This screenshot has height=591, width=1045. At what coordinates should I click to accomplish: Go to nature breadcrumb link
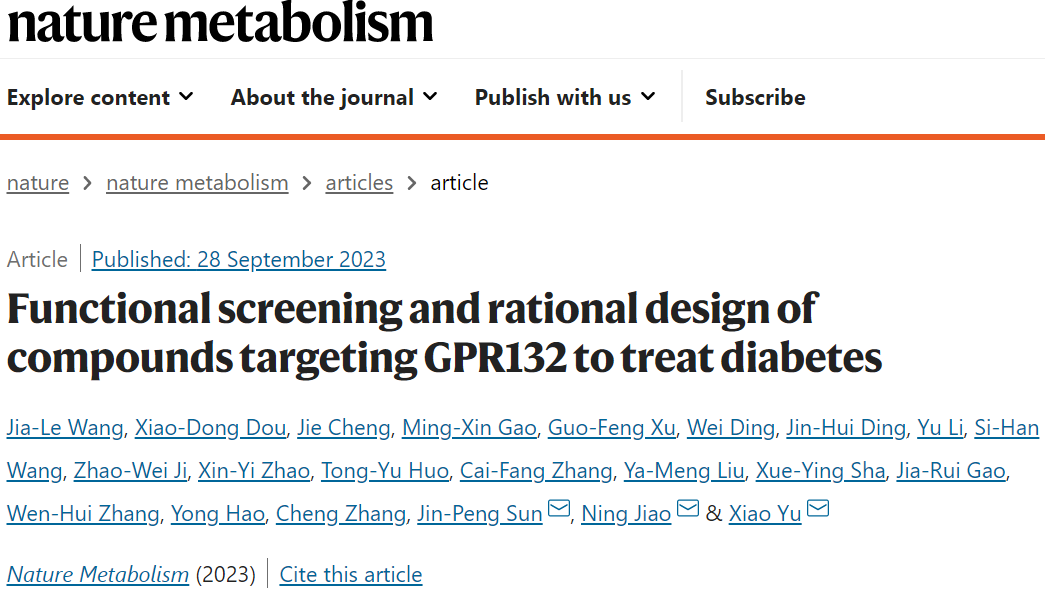coord(38,183)
